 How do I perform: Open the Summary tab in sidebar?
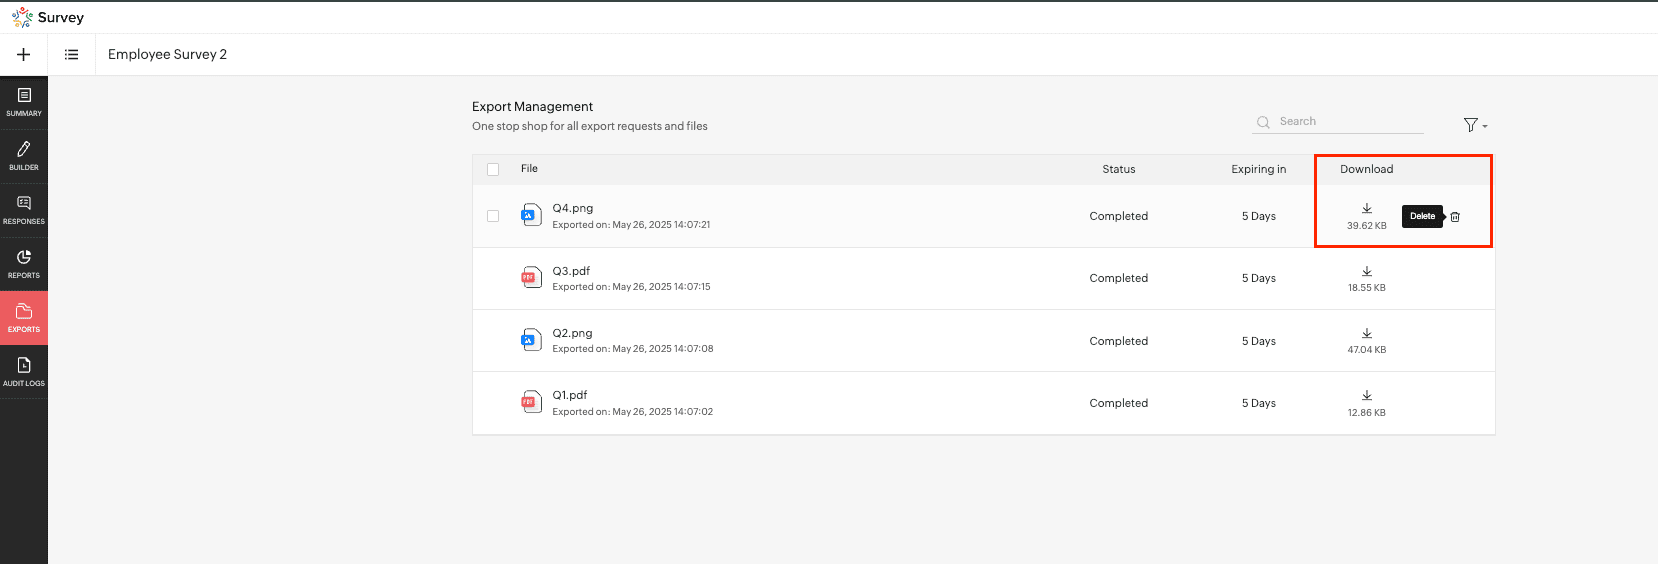coord(24,102)
